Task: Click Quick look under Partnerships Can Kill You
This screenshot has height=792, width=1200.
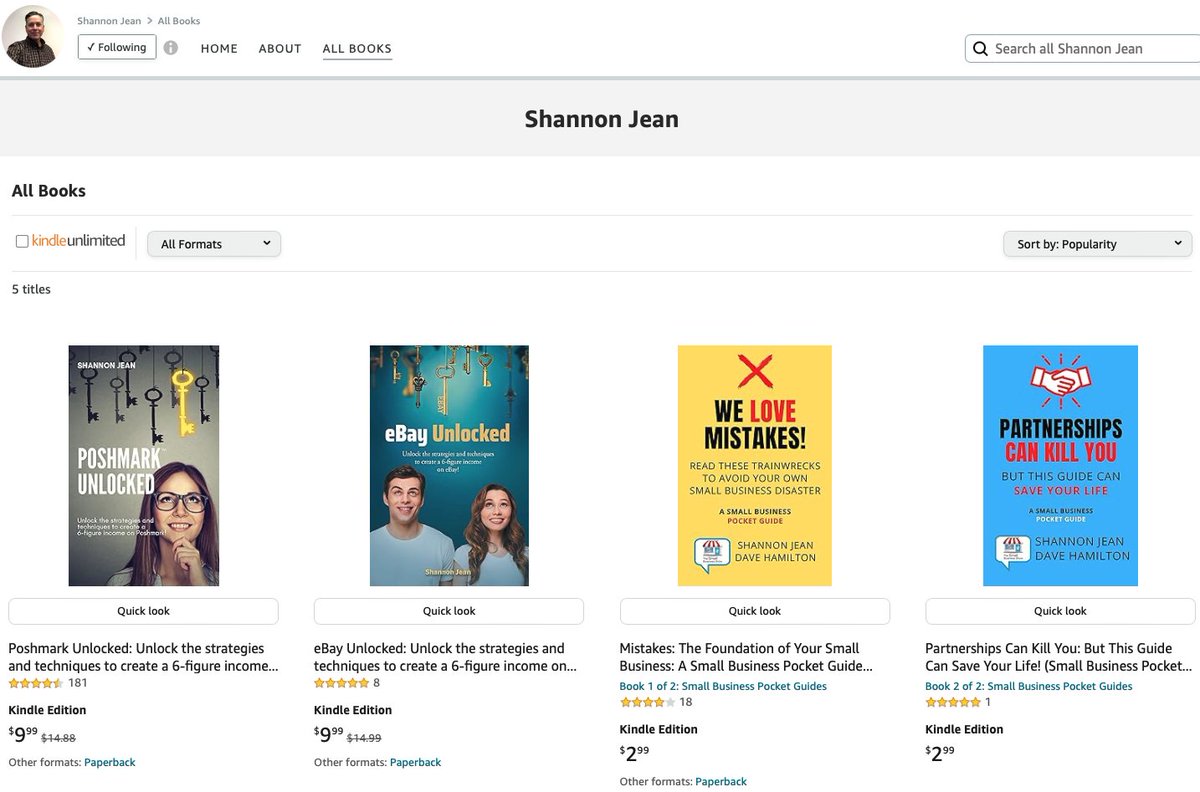Action: [1060, 611]
